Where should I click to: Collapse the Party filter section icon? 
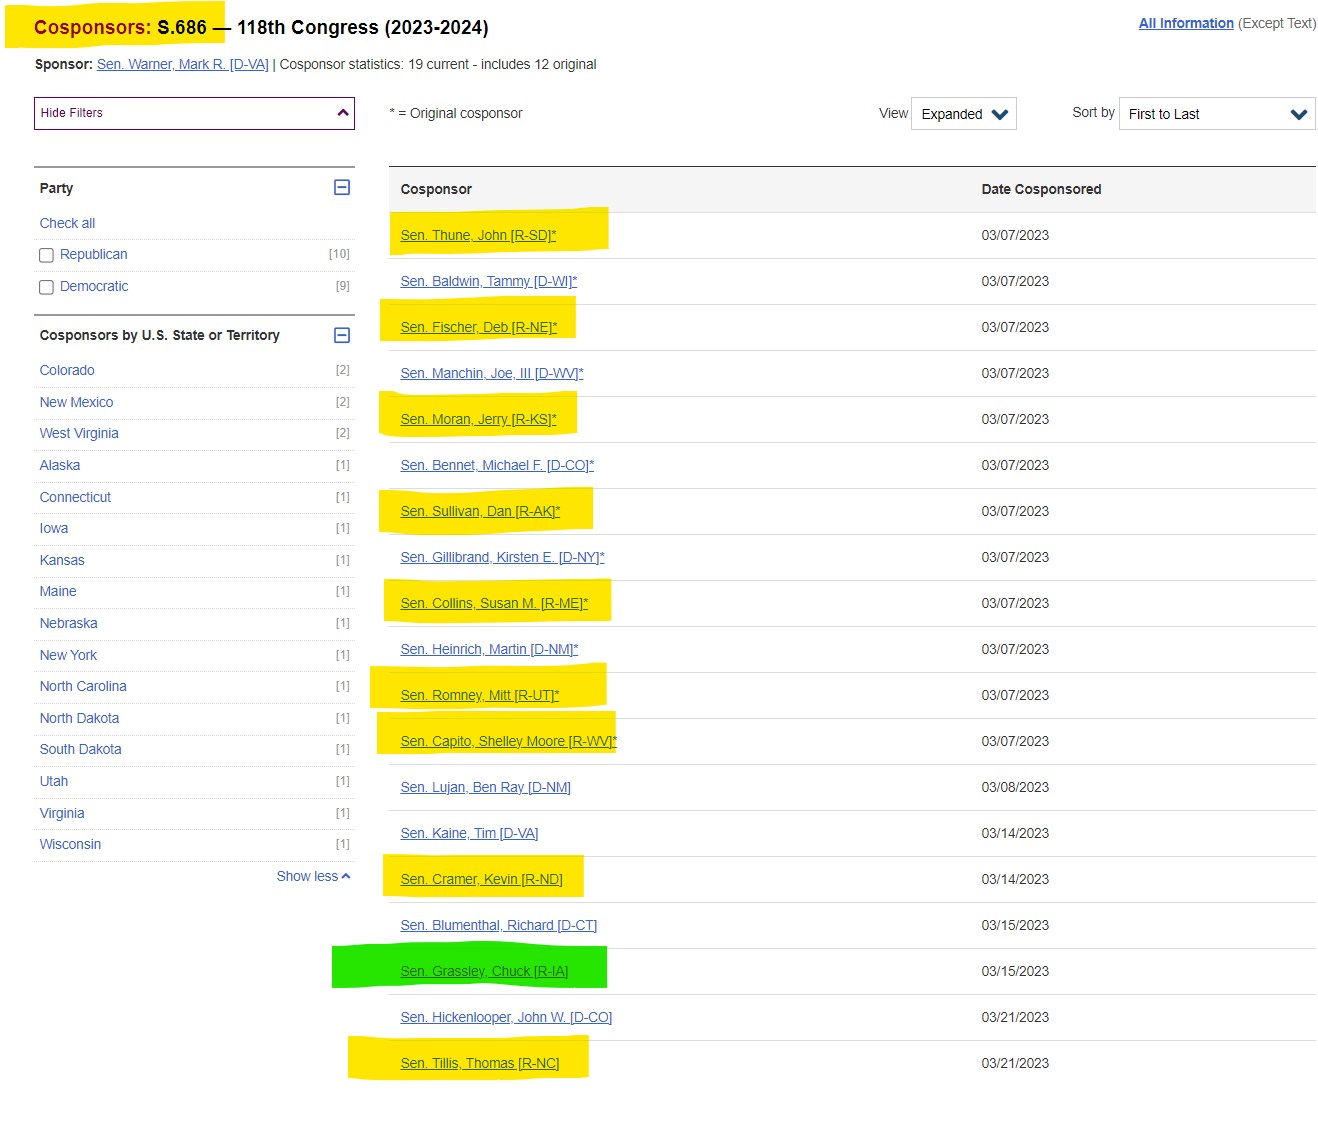pos(342,187)
